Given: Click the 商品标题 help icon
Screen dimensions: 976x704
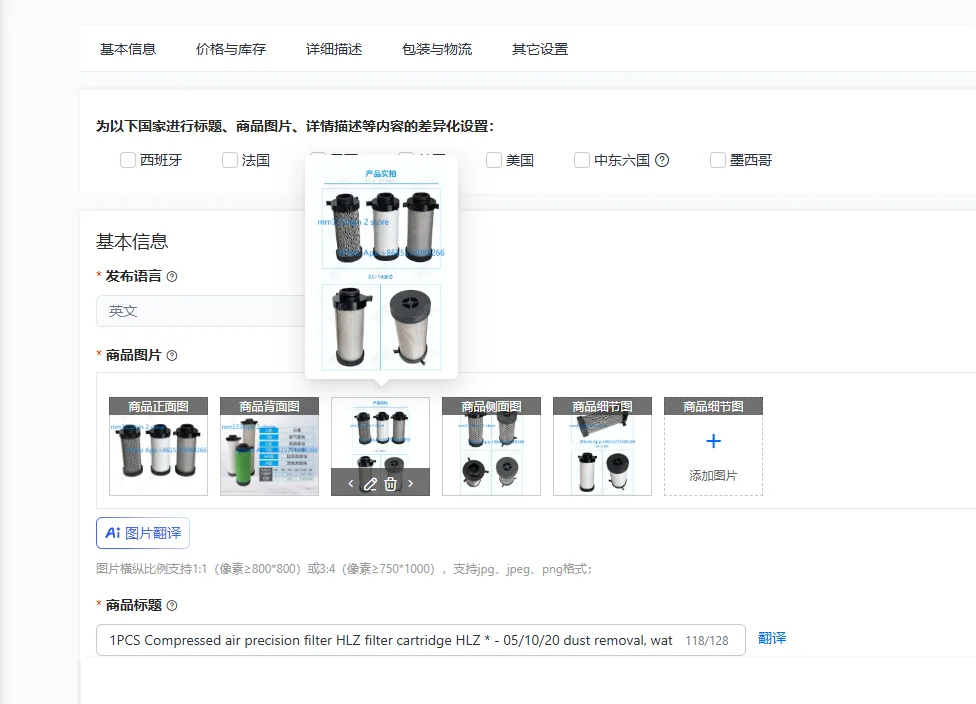Looking at the screenshot, I should 172,605.
